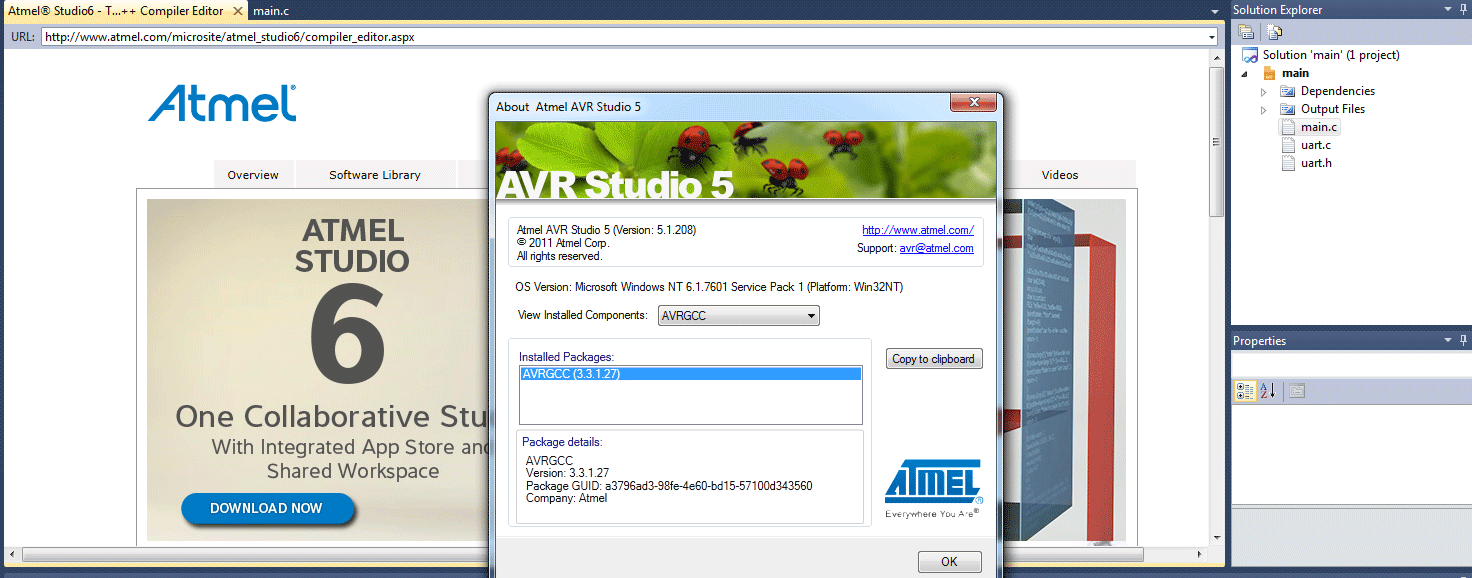Pin the Solution Explorer panel
This screenshot has height=578, width=1472.
[1465, 9]
